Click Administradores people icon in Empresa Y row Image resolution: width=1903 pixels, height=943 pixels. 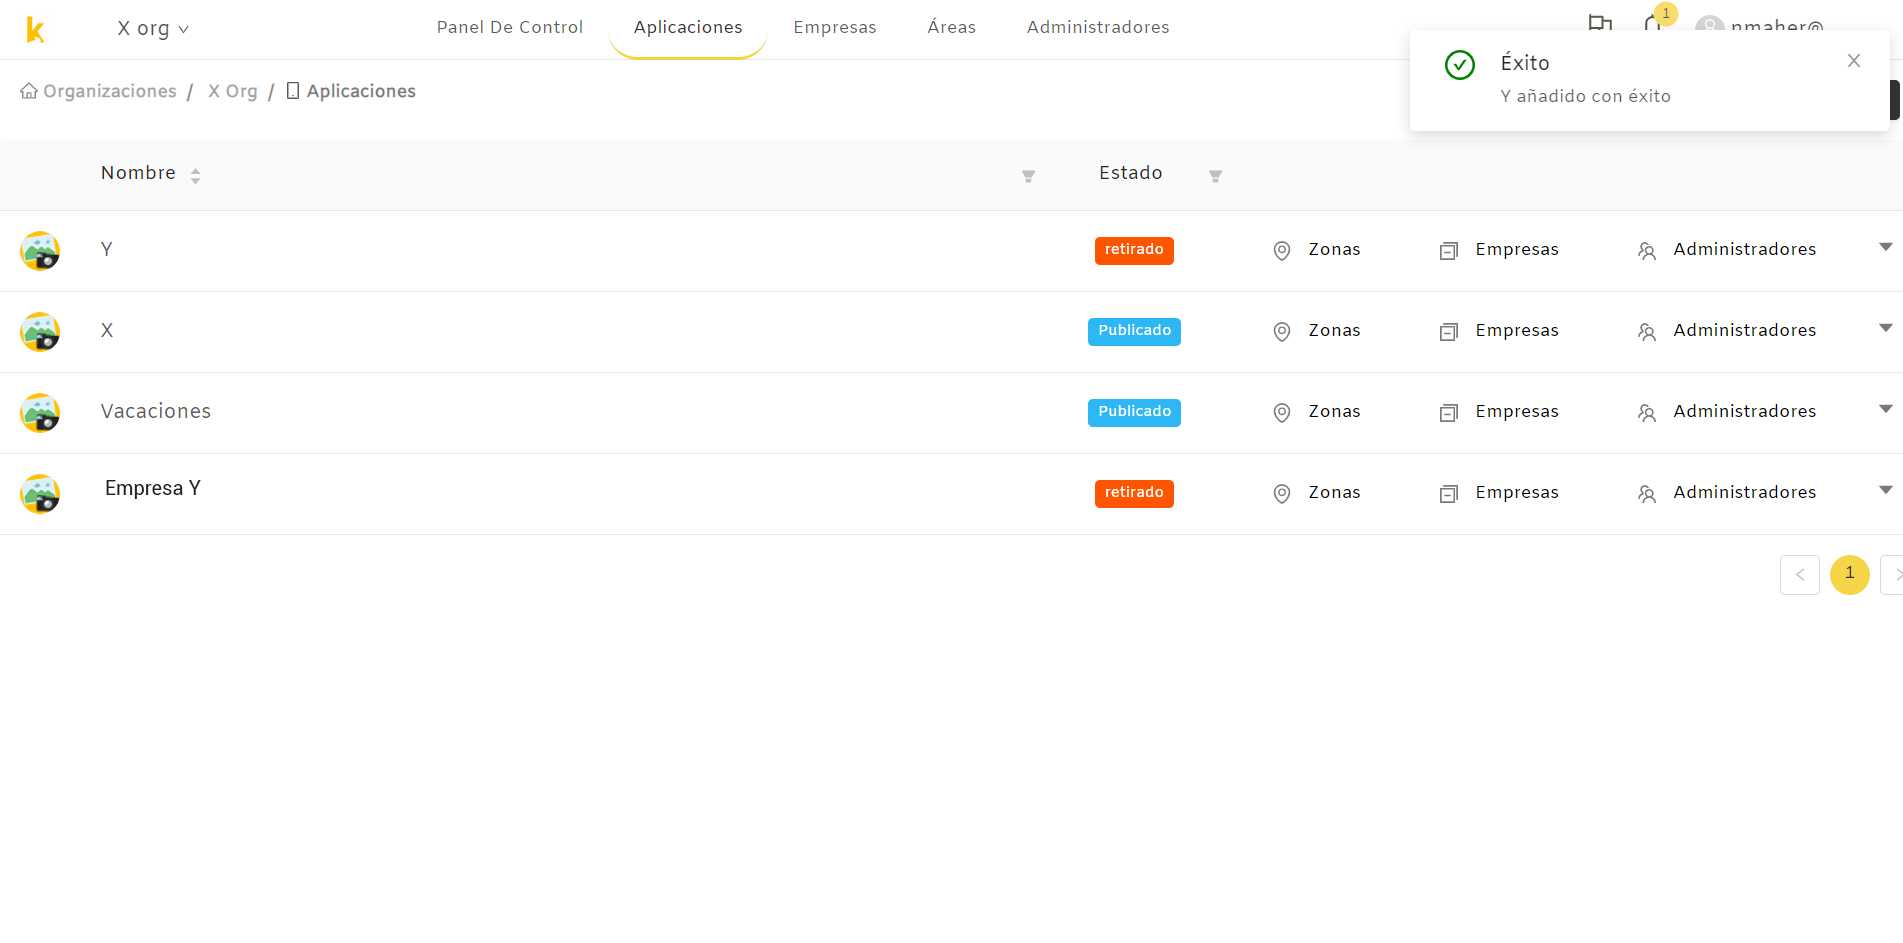pyautogui.click(x=1647, y=494)
